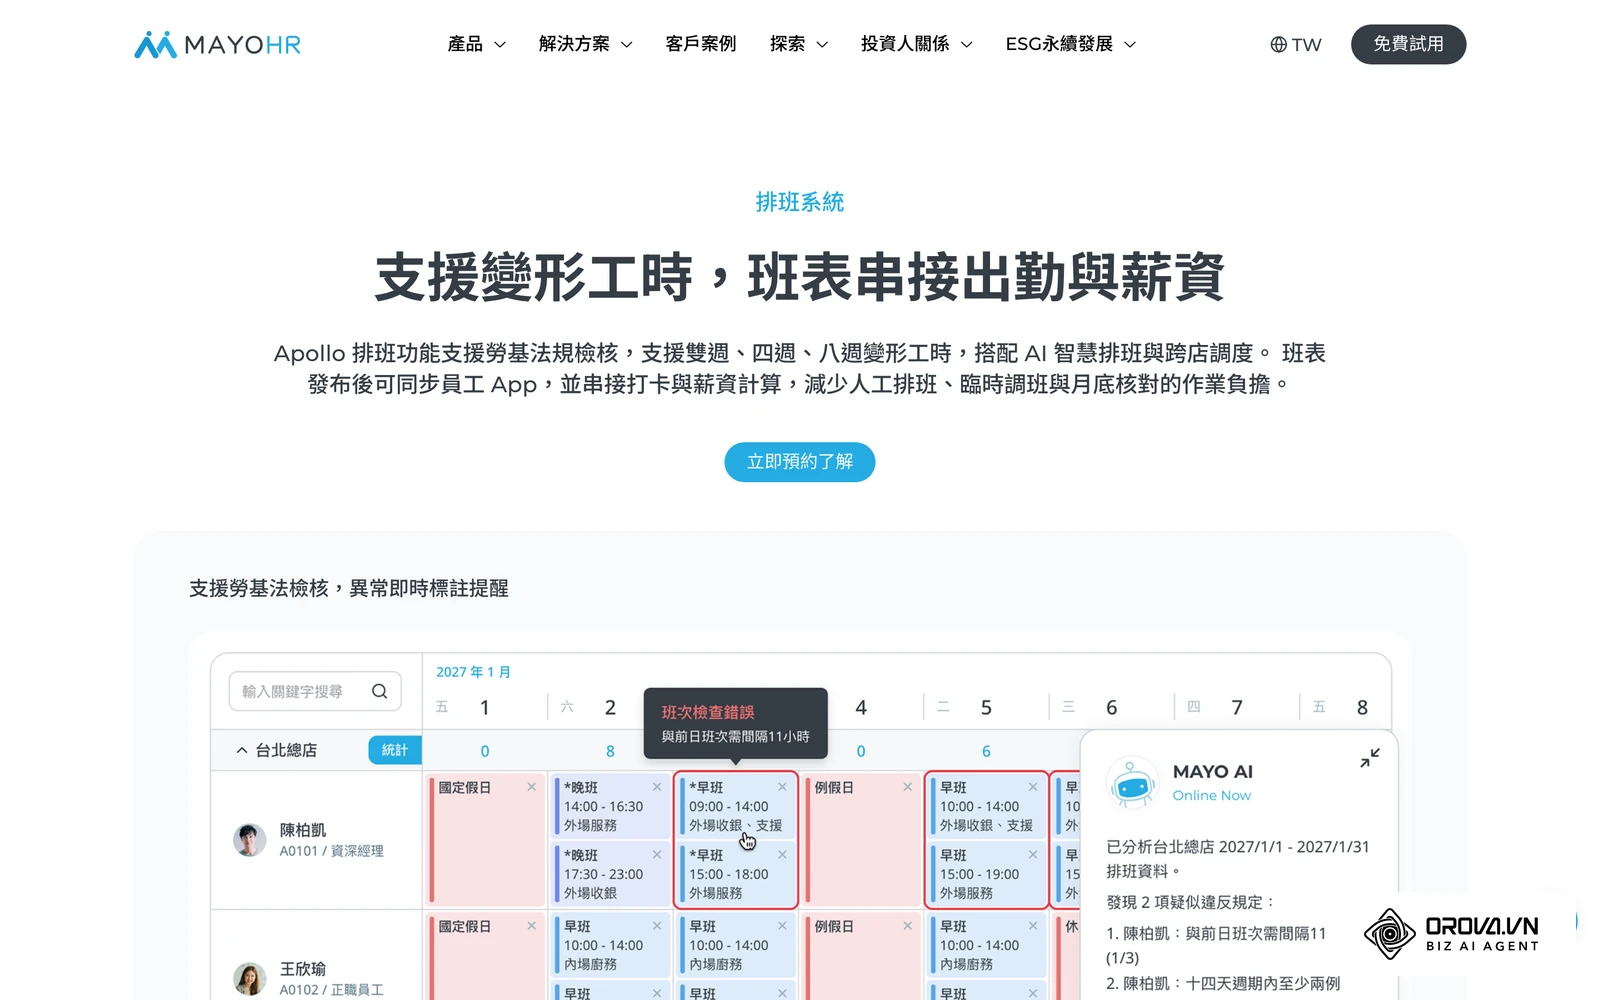Remove 陳柏凱's 早班 15:00 - 18:00 shift
Image resolution: width=1600 pixels, height=1000 pixels.
click(782, 855)
